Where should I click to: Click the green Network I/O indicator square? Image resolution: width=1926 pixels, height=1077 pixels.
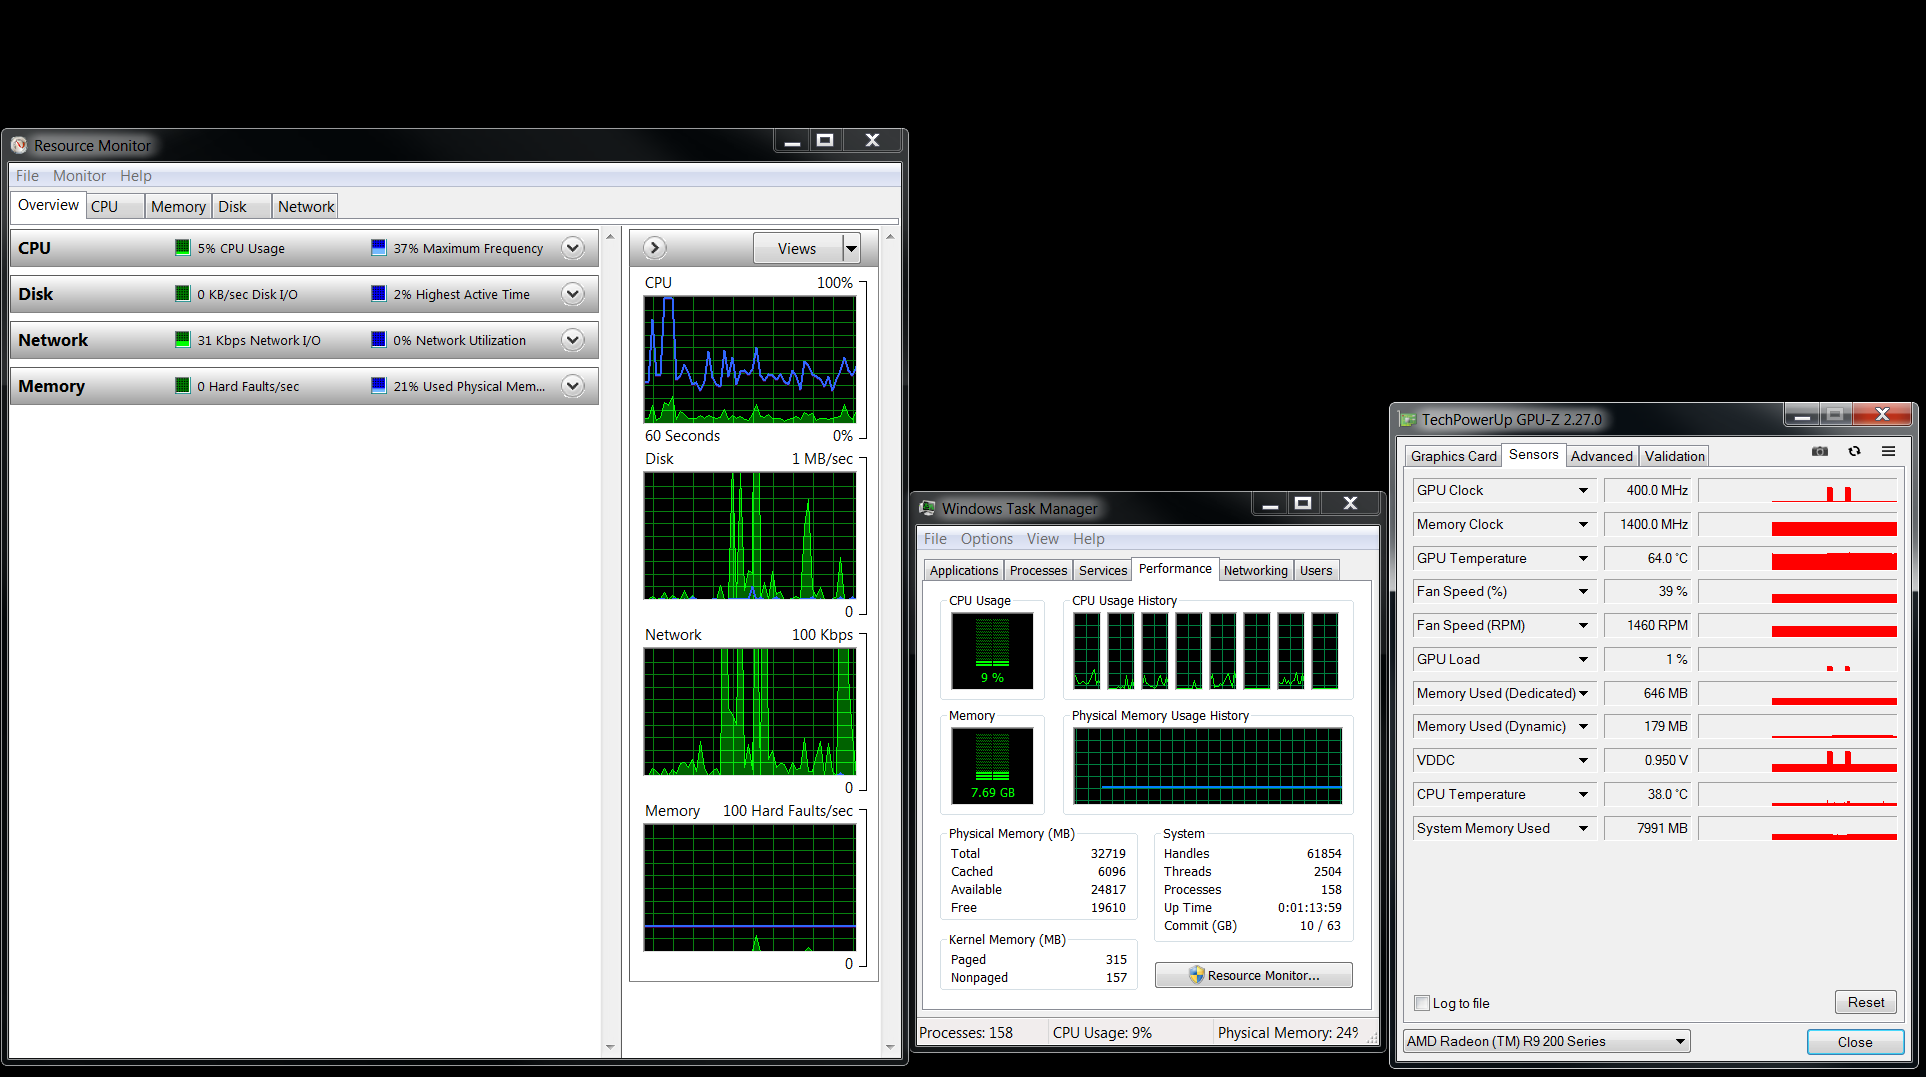(183, 340)
